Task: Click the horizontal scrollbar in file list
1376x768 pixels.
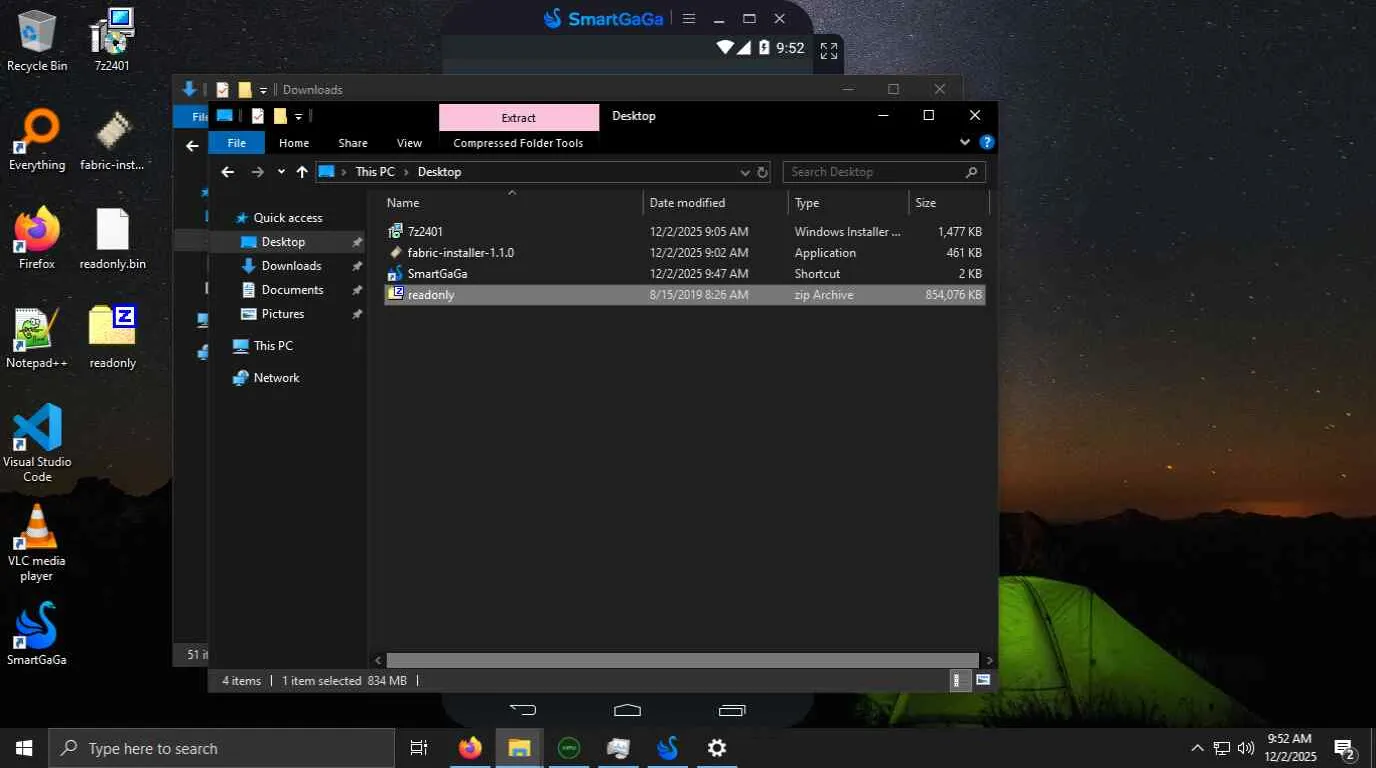Action: [683, 660]
